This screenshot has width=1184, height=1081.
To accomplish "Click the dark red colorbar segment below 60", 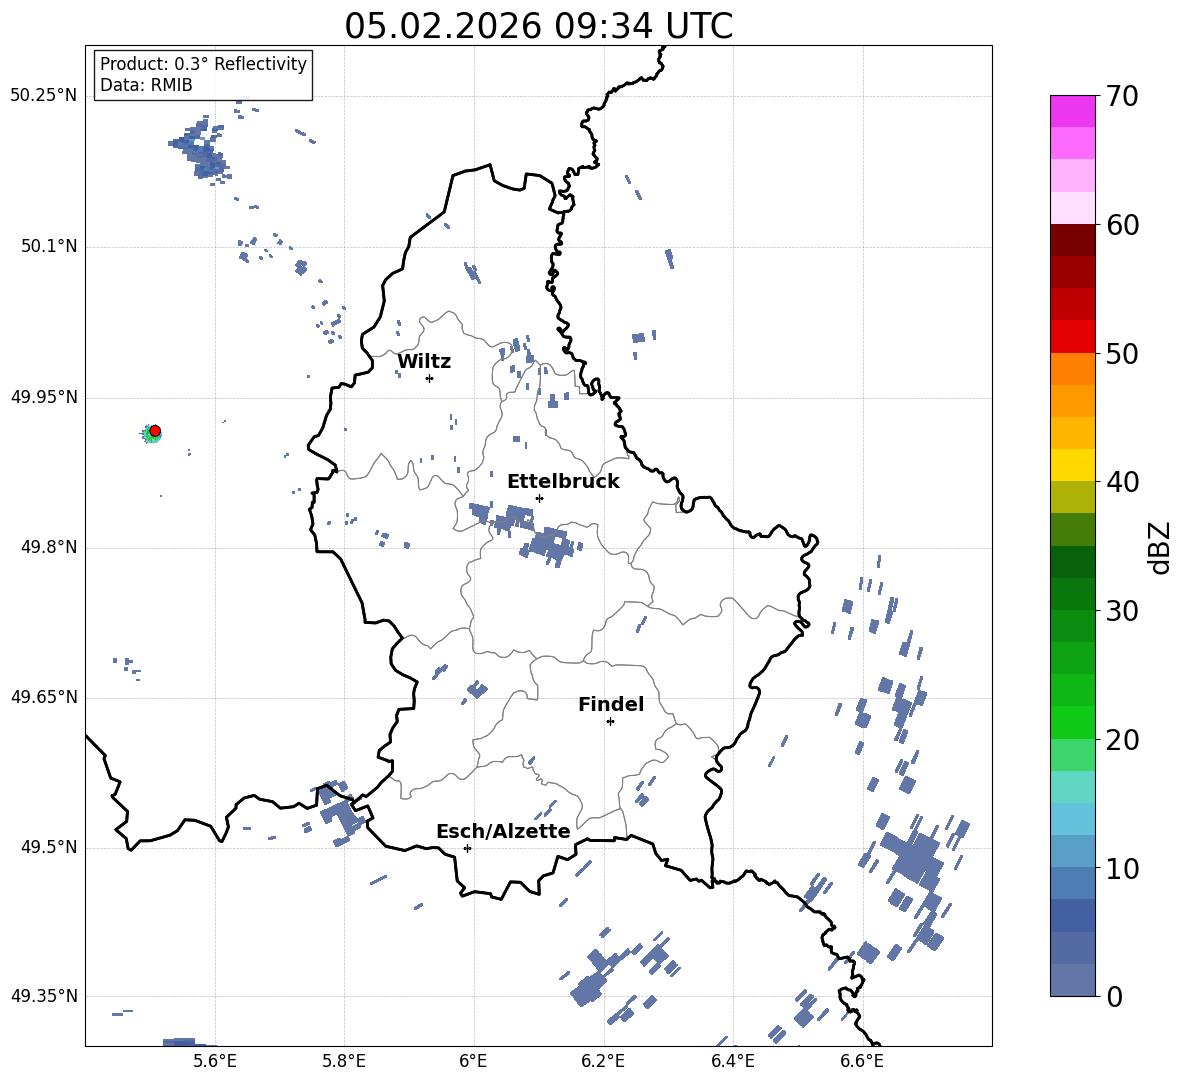I will click(1072, 240).
